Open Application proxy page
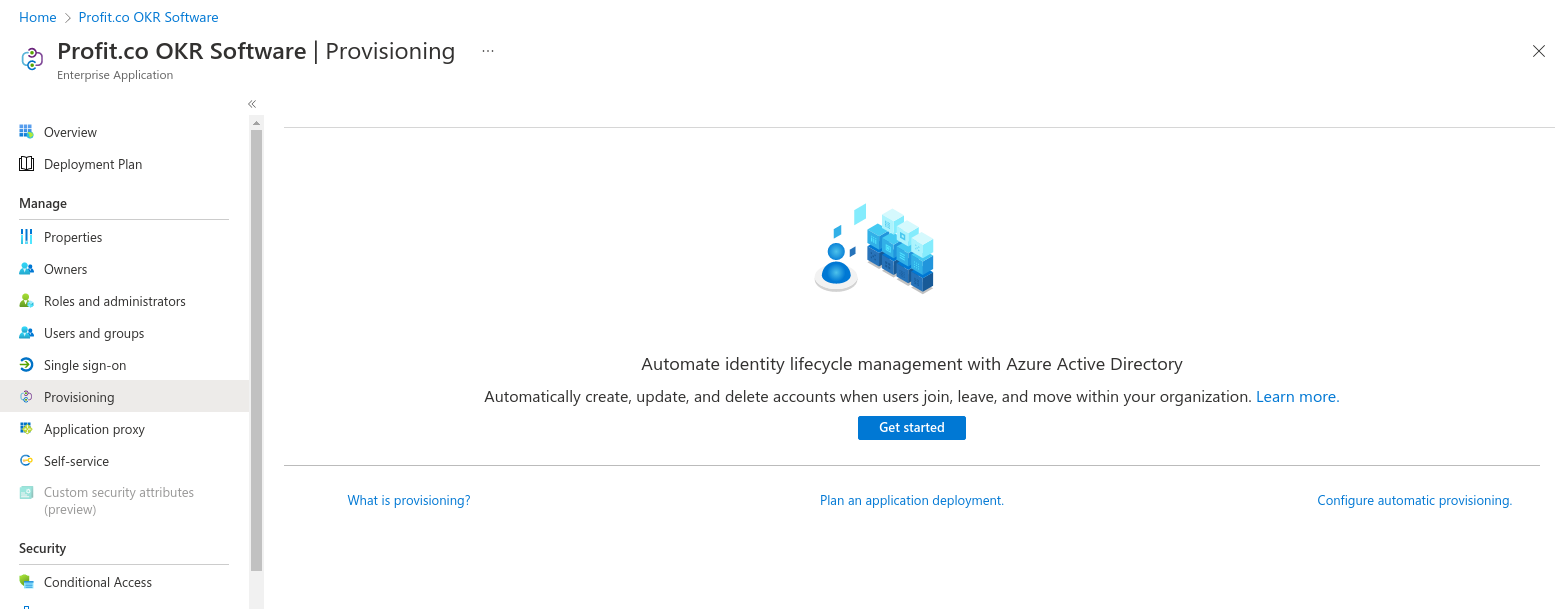 point(124,429)
